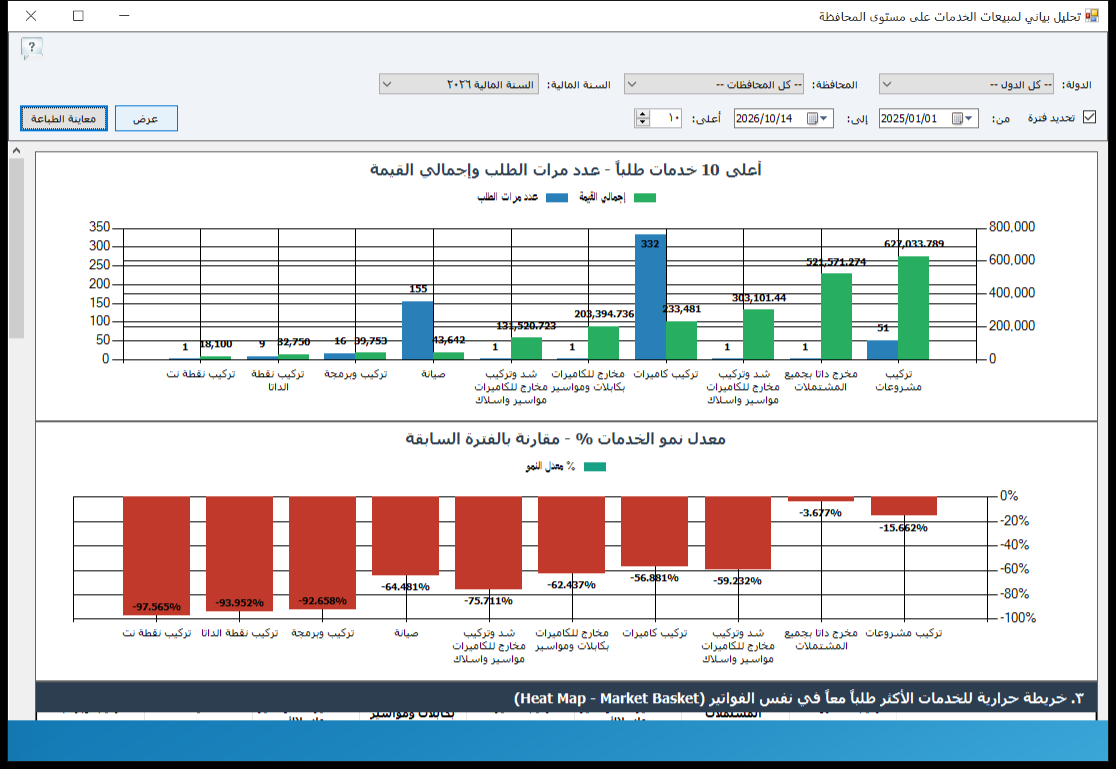Click the green bar labeled 521,571.274
The image size is (1116, 769).
pos(836,316)
